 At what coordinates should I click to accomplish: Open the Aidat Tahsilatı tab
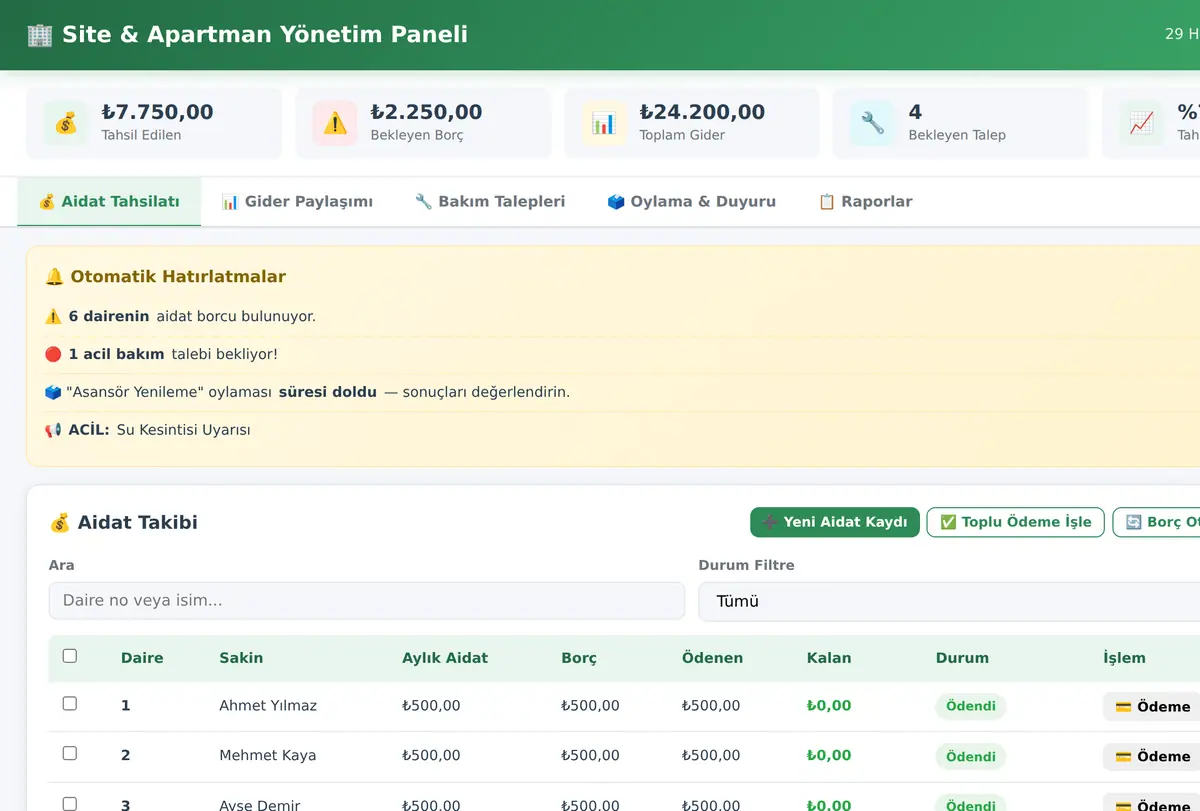coord(109,202)
